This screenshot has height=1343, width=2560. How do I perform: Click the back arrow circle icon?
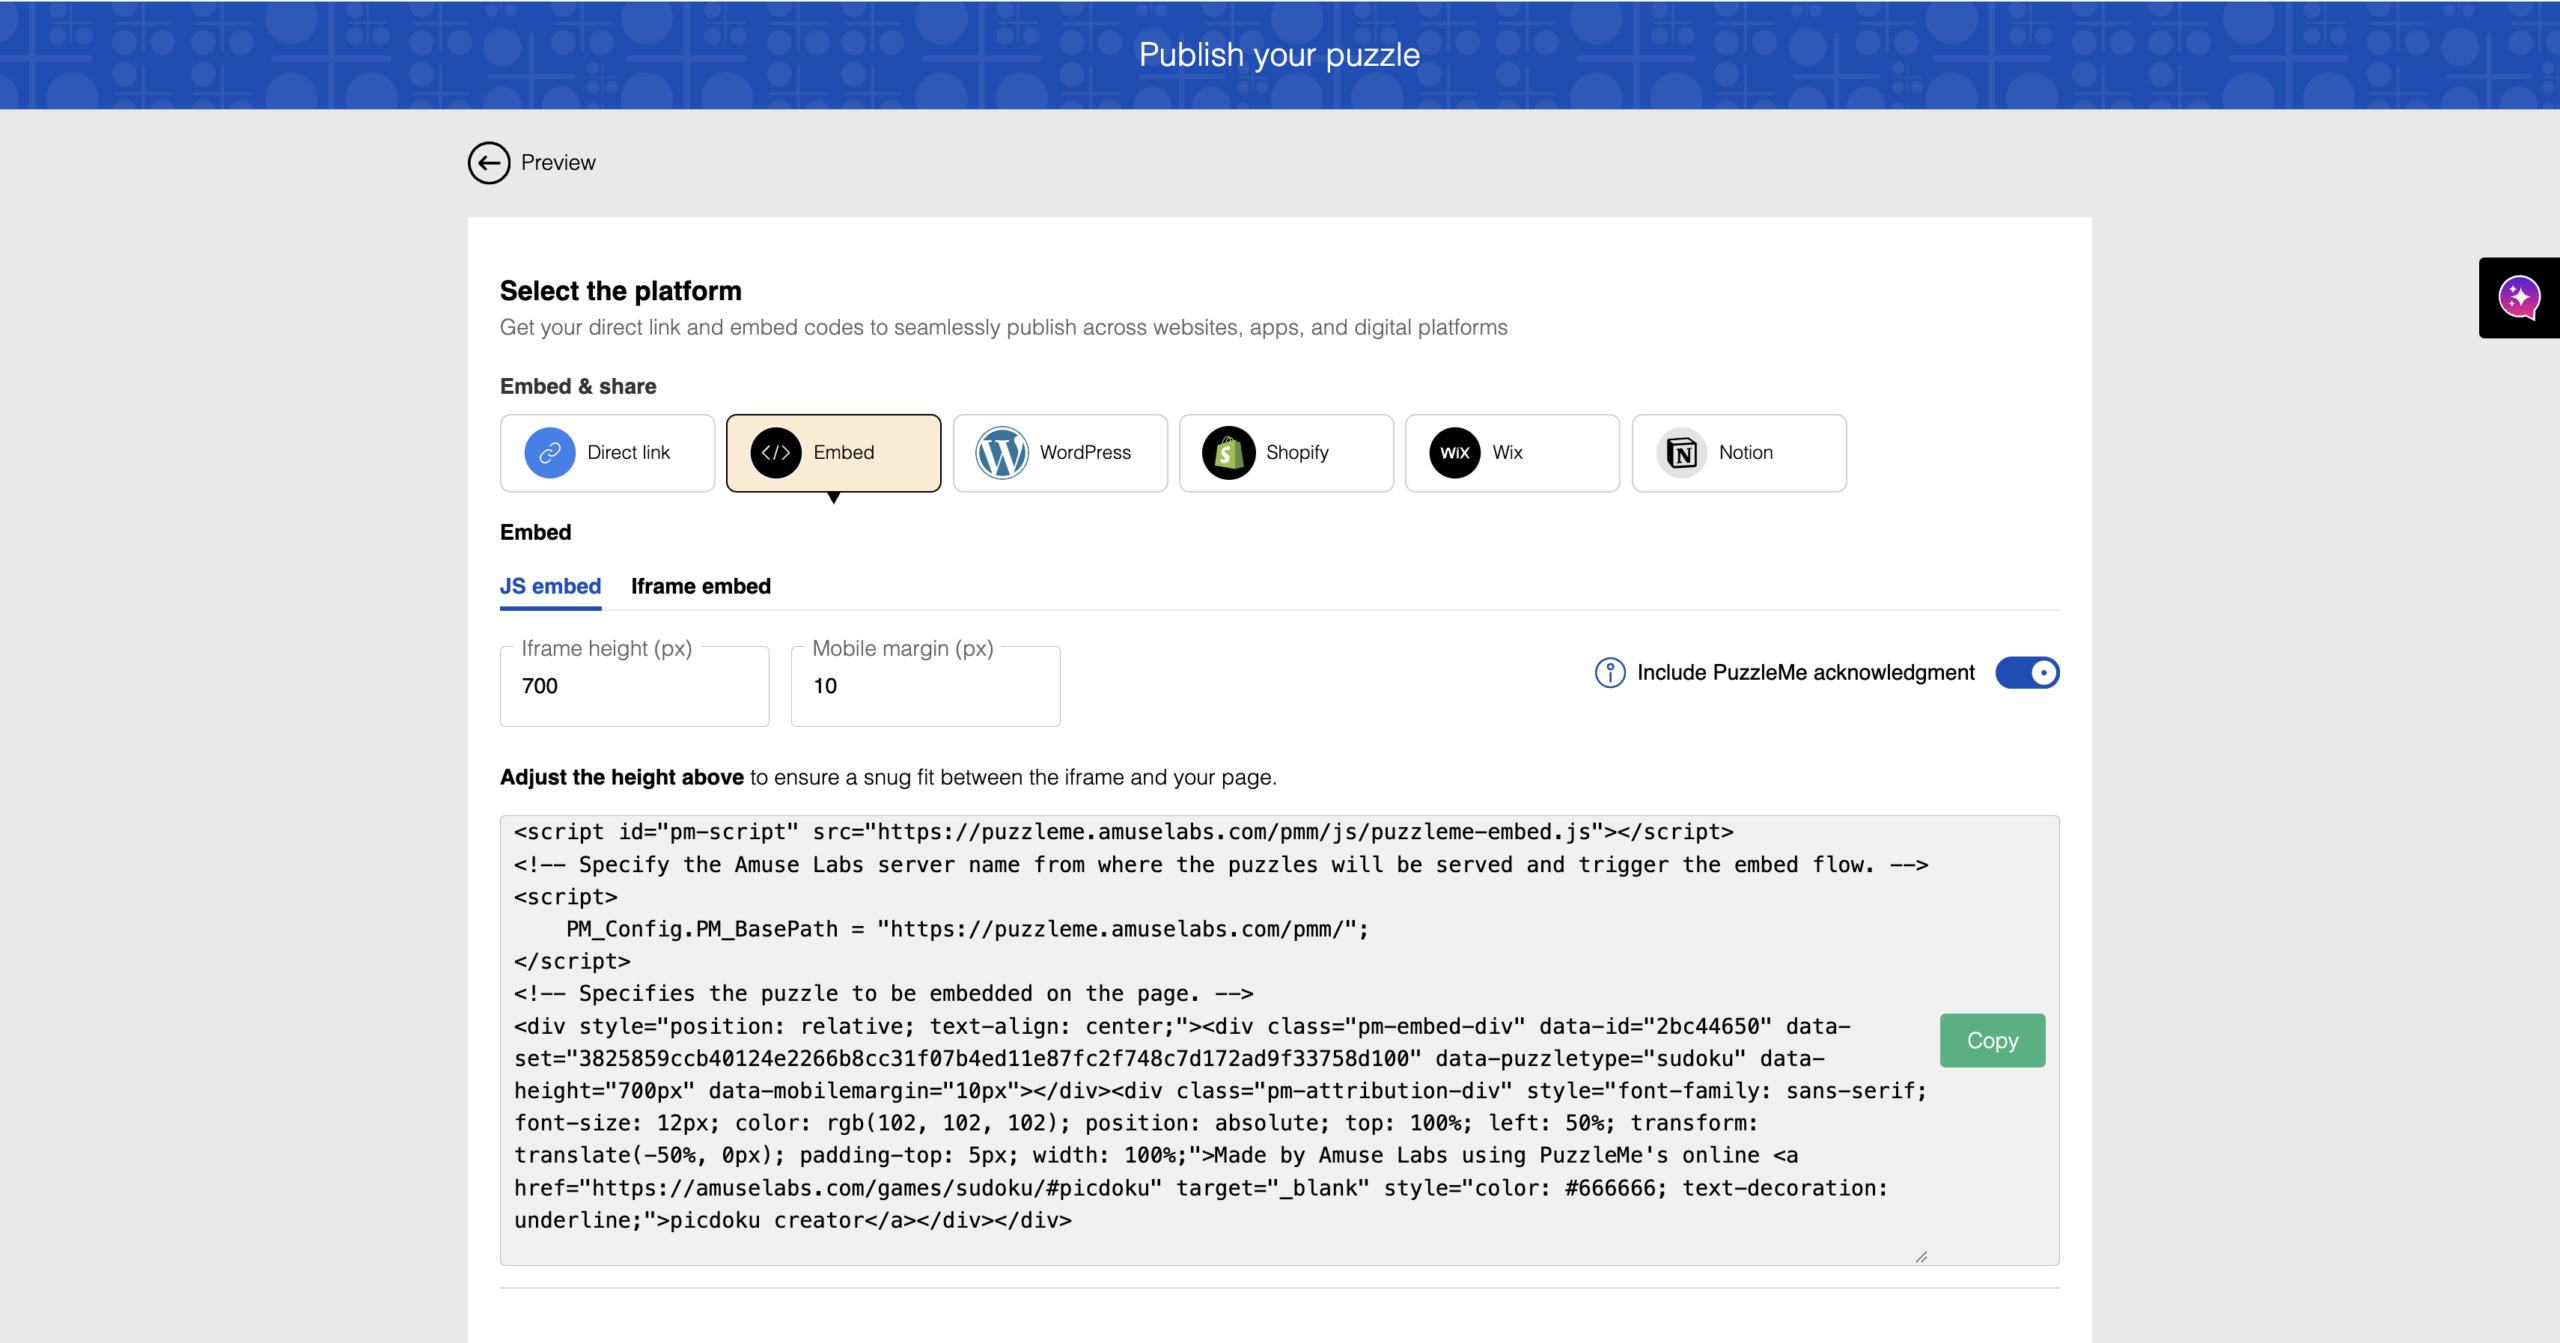489,163
